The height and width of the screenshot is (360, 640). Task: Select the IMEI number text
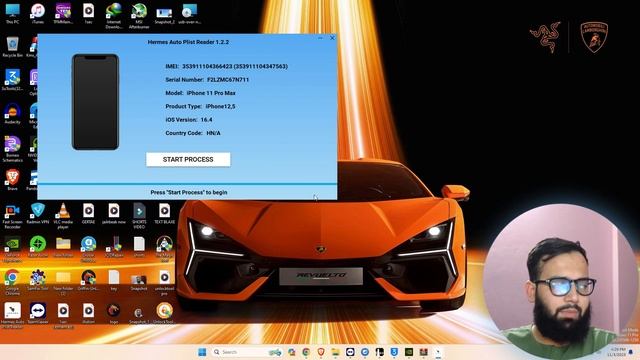coord(235,66)
